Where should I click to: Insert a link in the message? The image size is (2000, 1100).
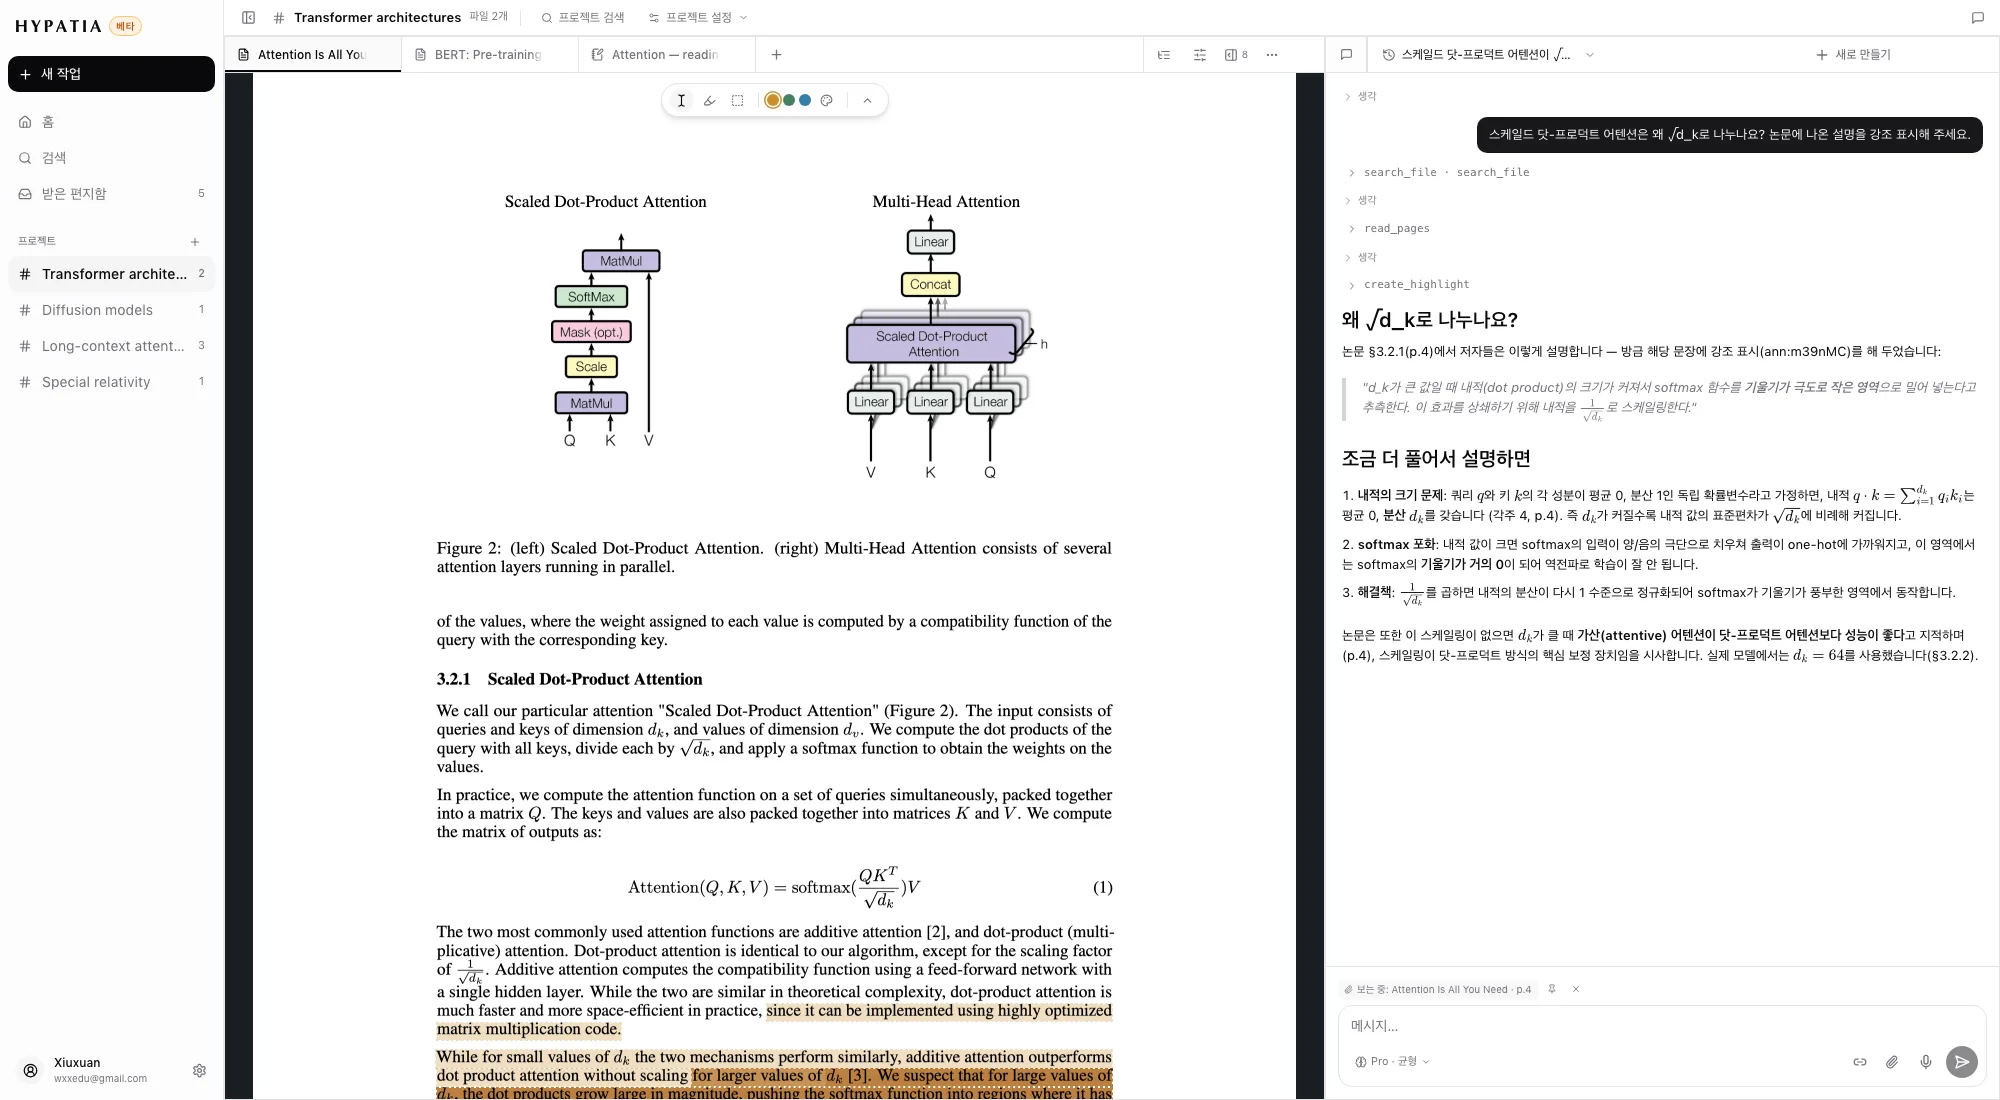[1860, 1062]
